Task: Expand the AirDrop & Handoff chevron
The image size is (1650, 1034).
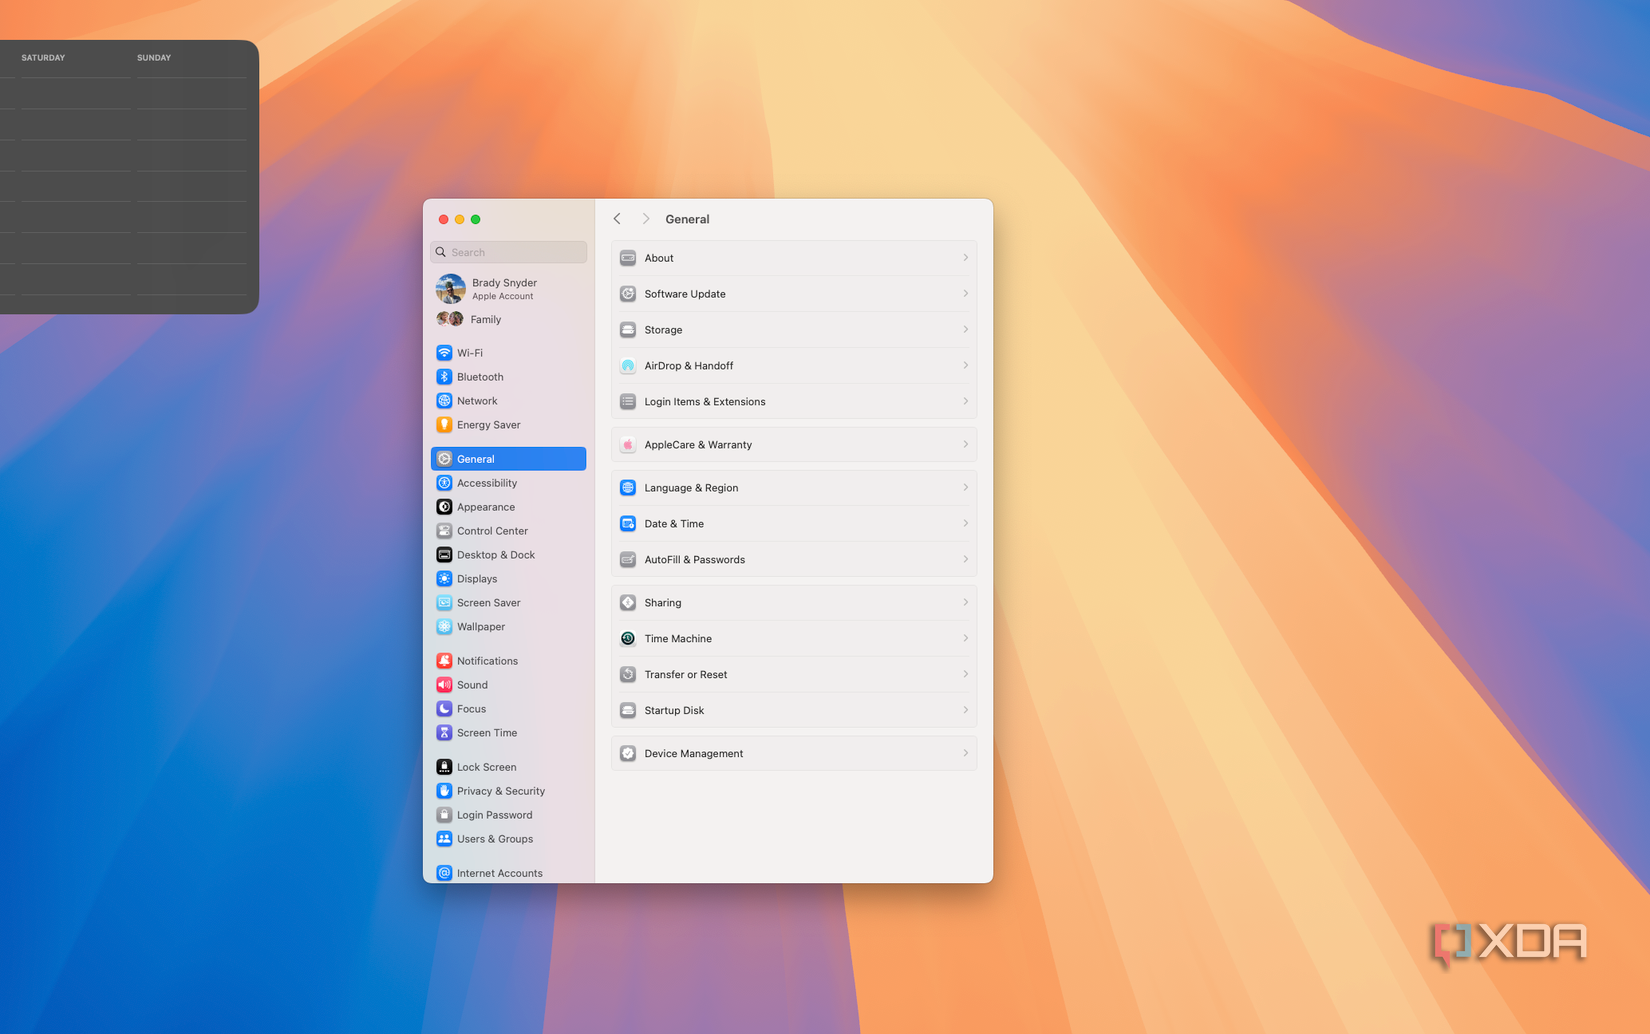Action: (x=965, y=366)
